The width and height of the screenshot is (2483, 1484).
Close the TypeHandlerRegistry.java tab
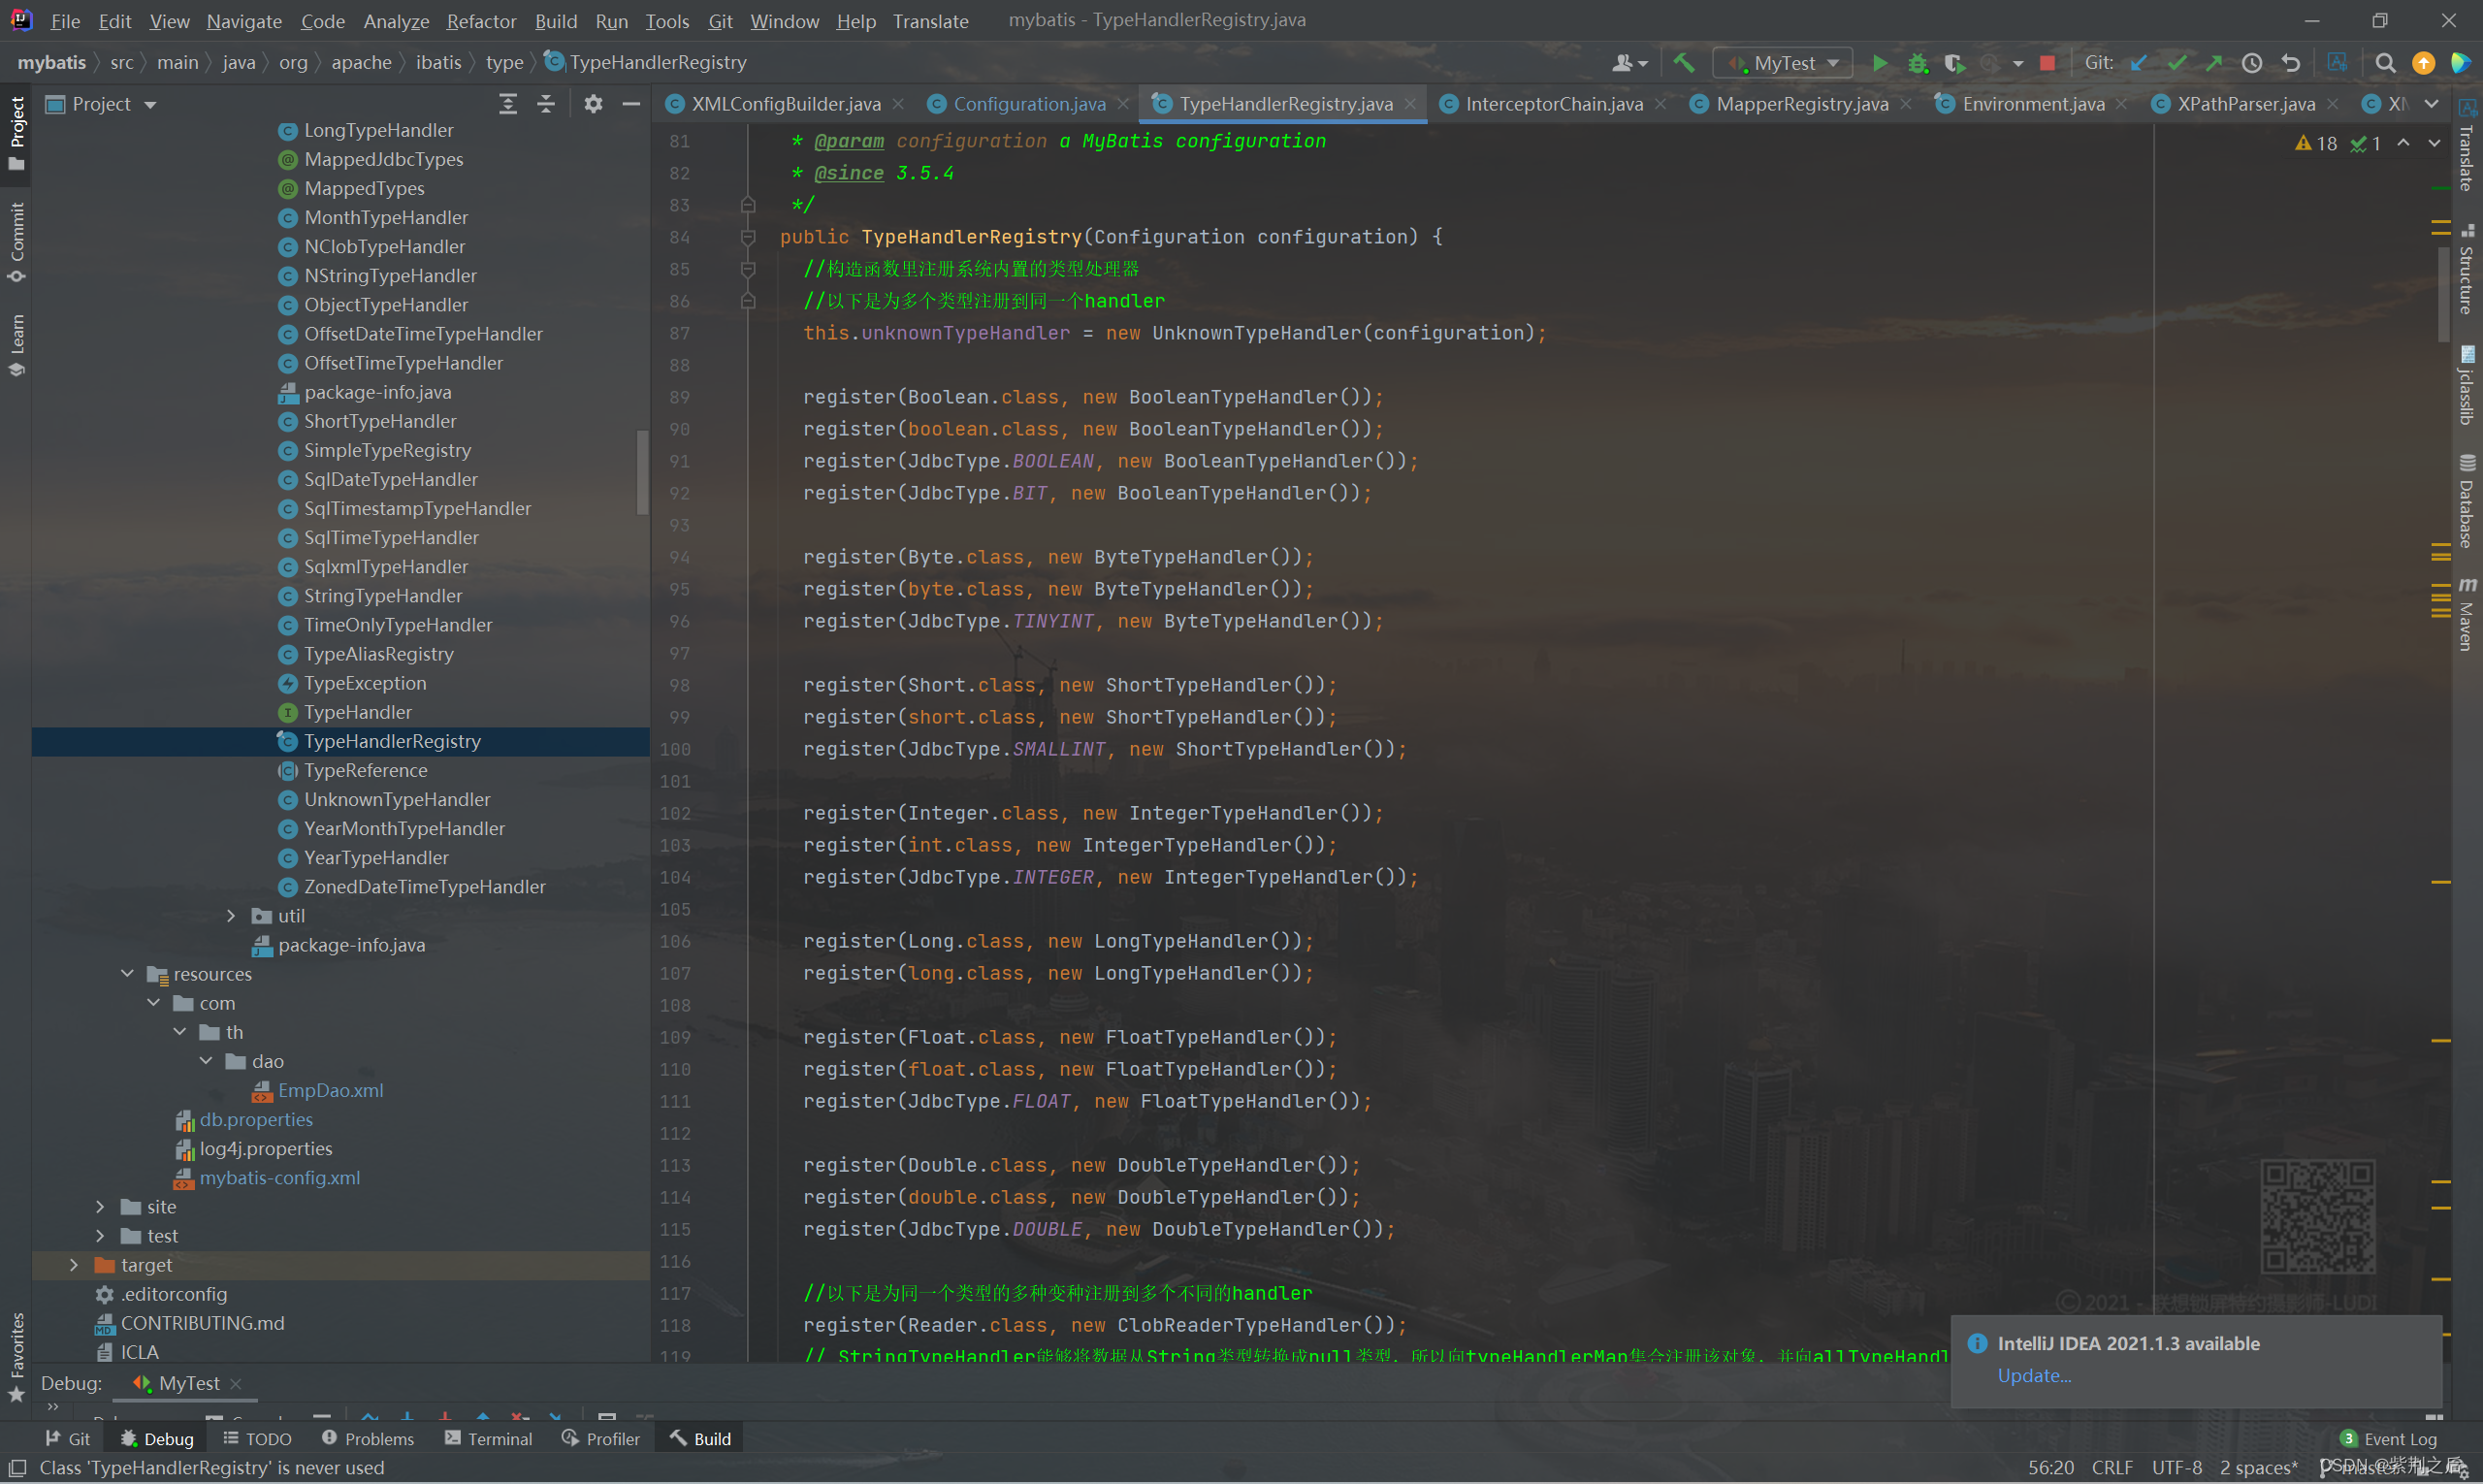(x=1410, y=104)
